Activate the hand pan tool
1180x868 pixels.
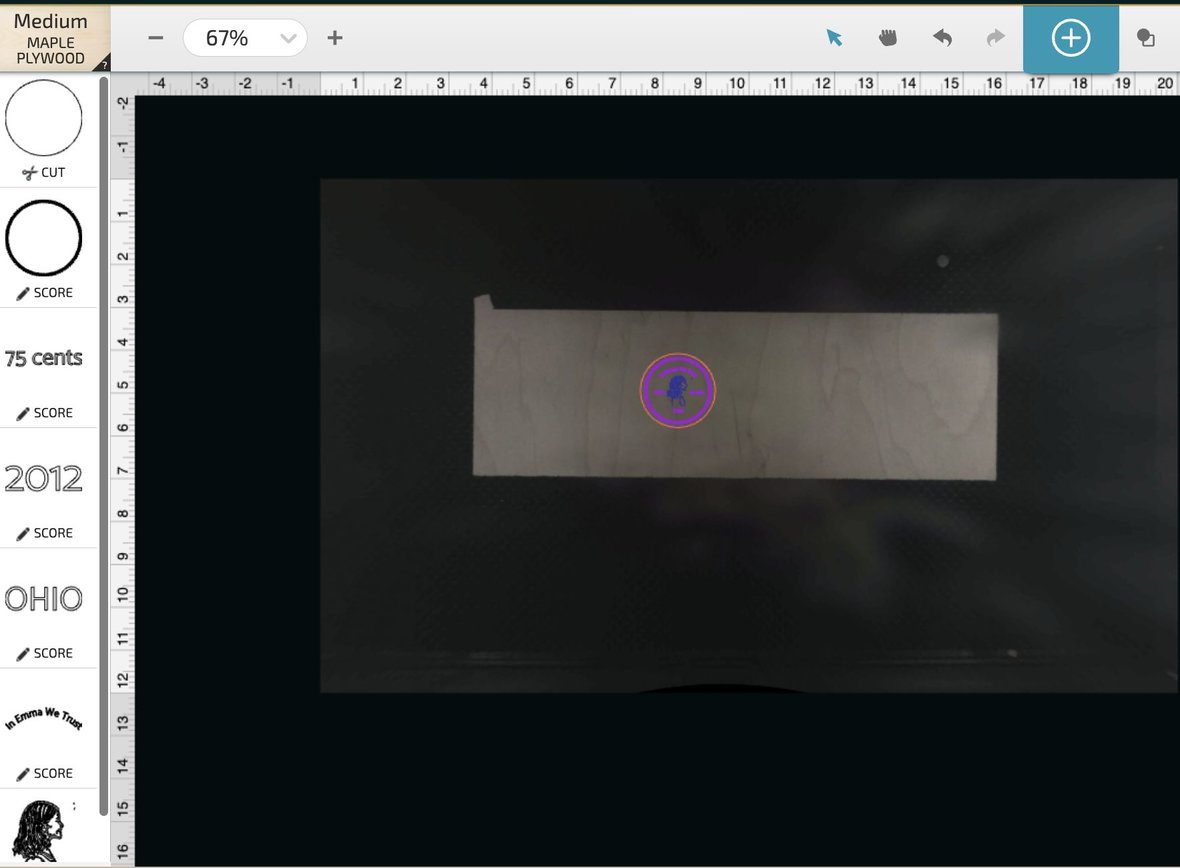click(x=888, y=38)
